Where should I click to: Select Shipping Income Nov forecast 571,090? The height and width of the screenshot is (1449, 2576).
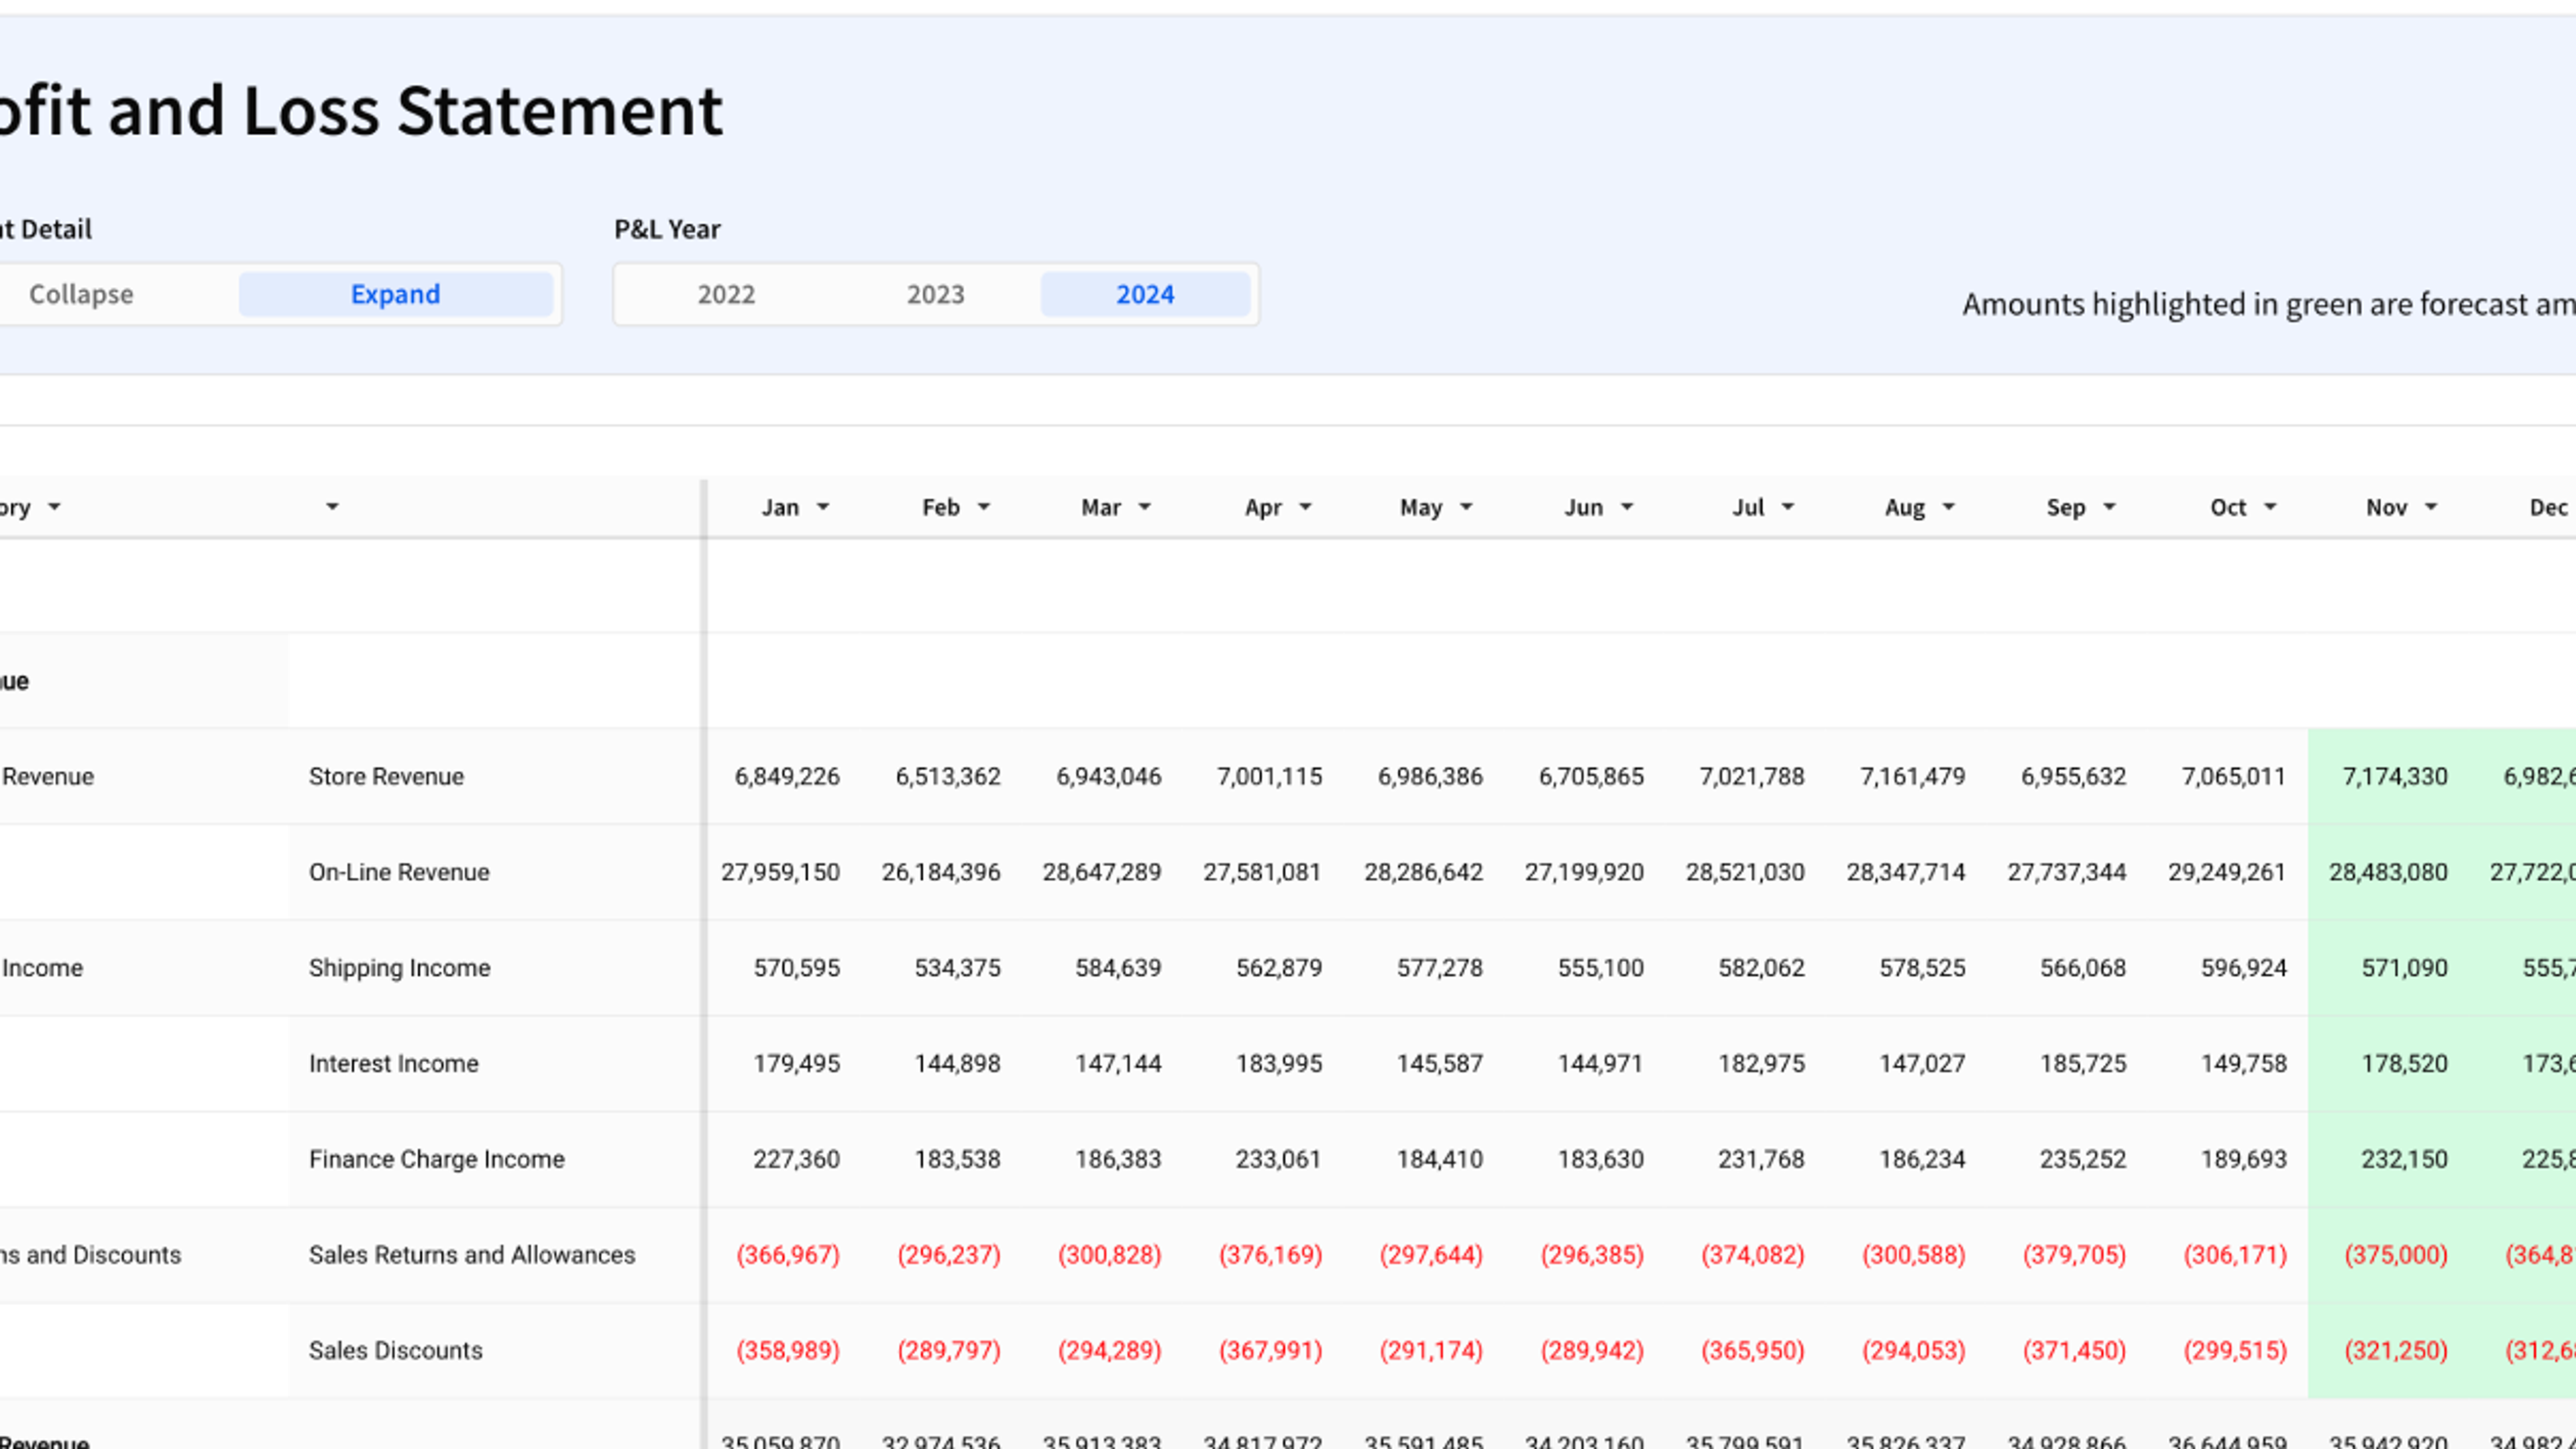coord(2405,968)
